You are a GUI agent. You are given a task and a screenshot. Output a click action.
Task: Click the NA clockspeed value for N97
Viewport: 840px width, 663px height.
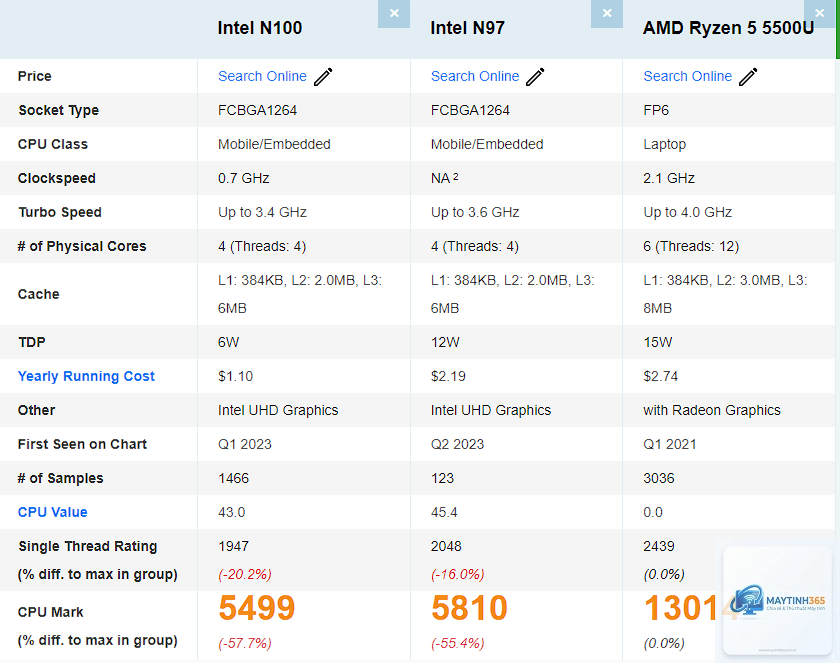pyautogui.click(x=444, y=178)
